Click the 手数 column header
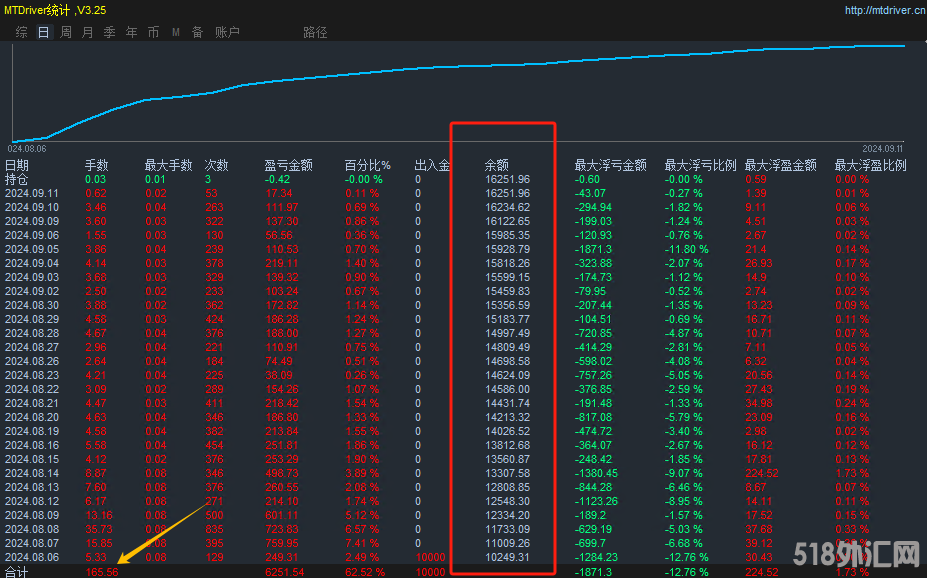The width and height of the screenshot is (927, 578). pos(96,165)
